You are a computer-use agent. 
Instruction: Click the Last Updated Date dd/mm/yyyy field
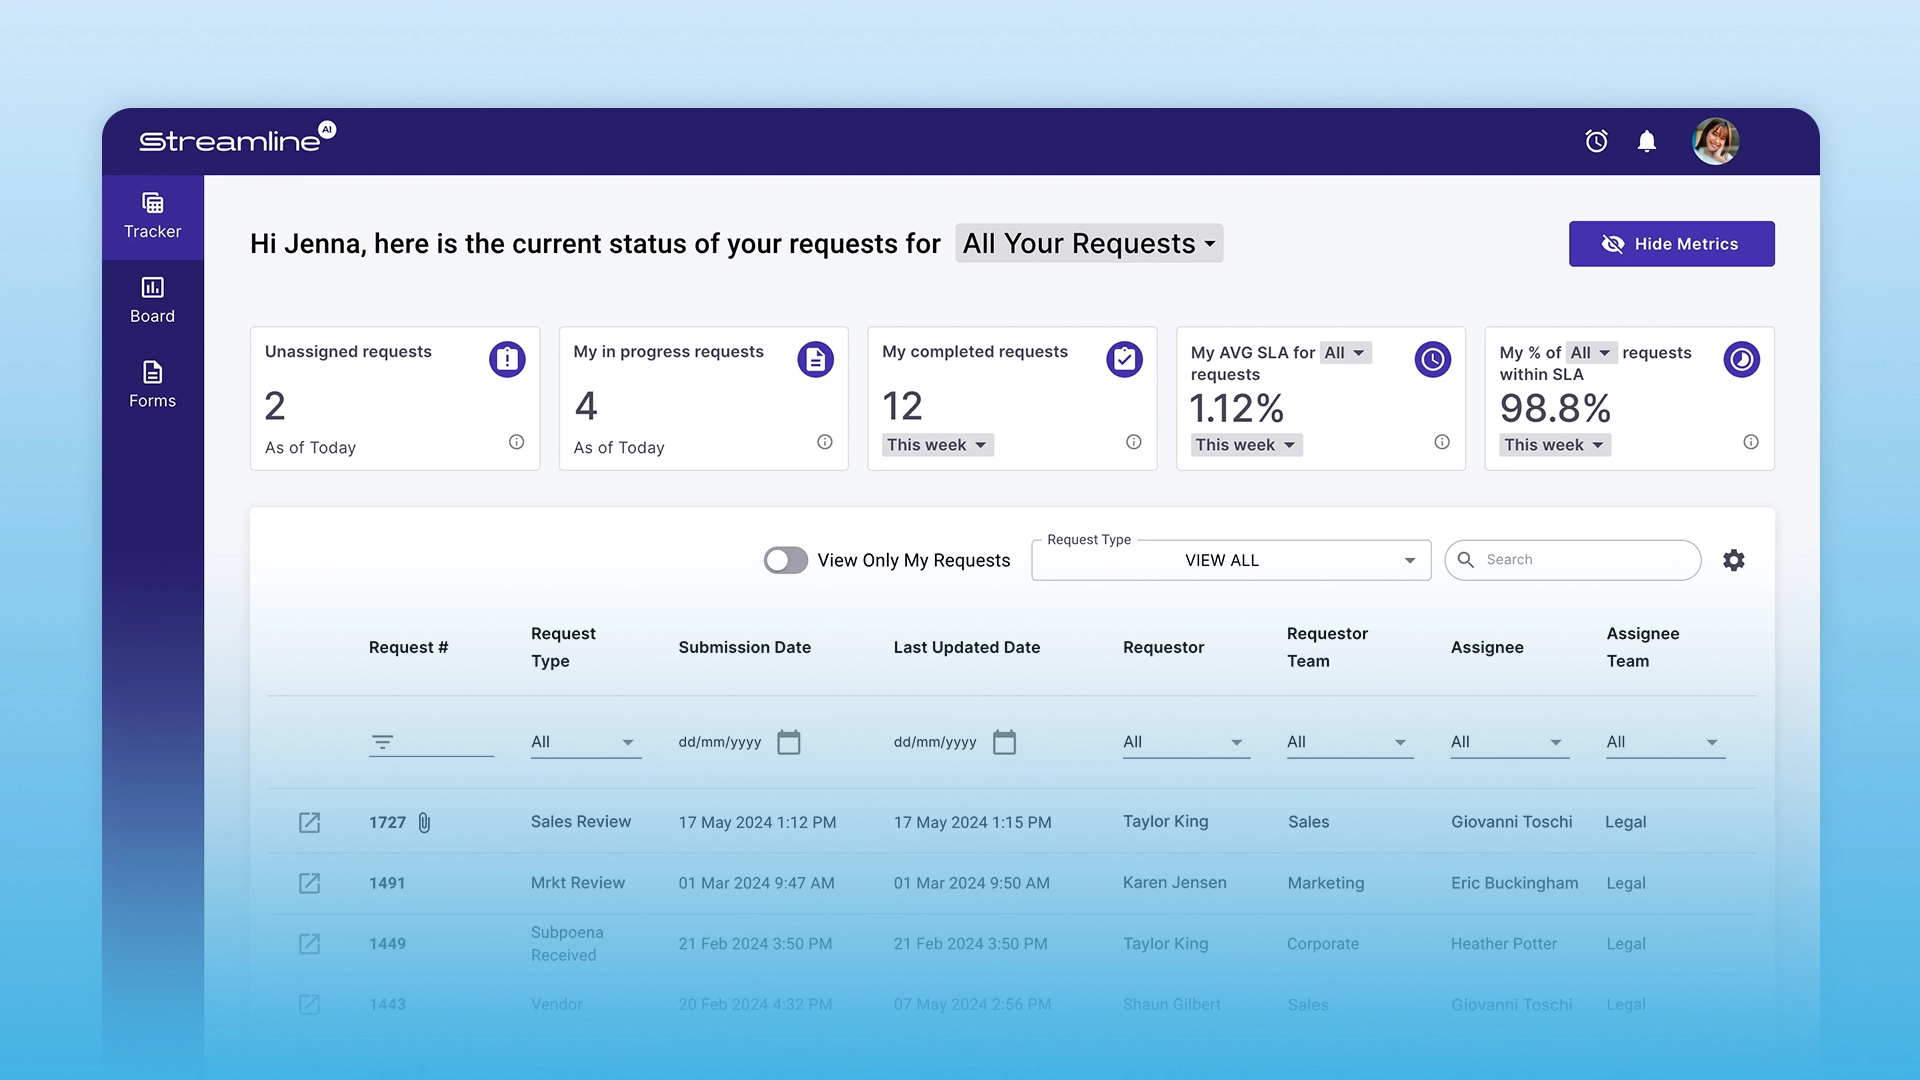pos(935,742)
